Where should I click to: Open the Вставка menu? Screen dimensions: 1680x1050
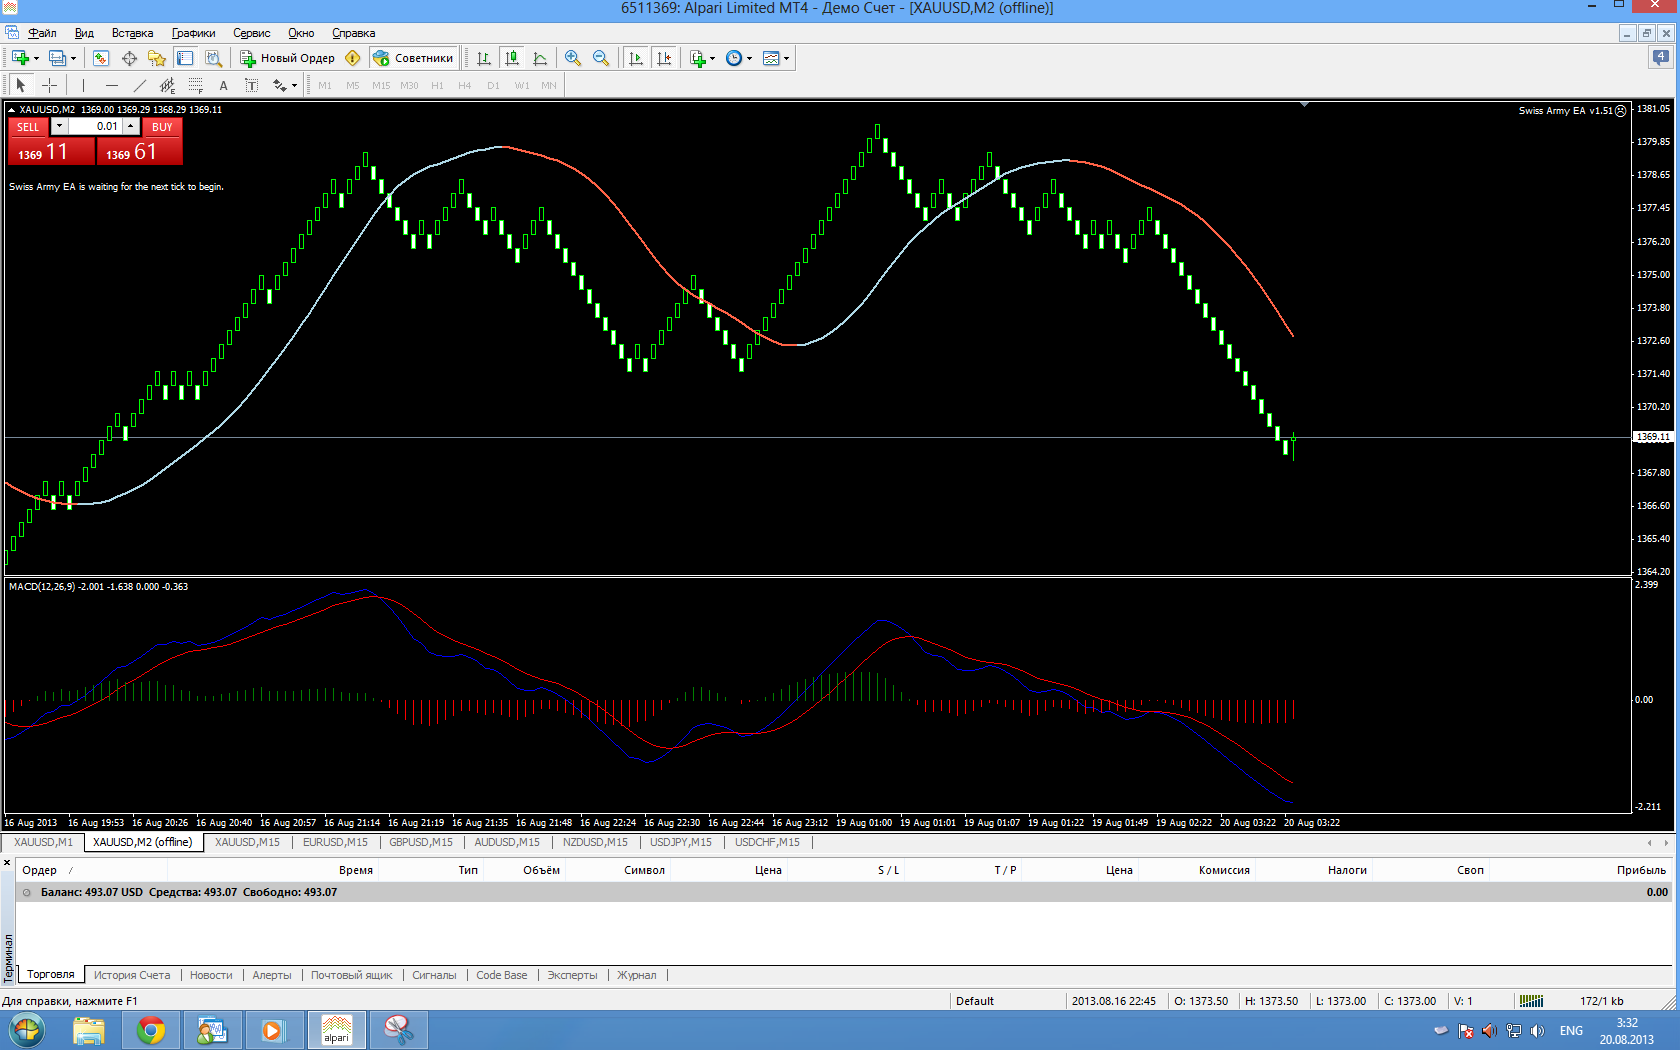[132, 33]
